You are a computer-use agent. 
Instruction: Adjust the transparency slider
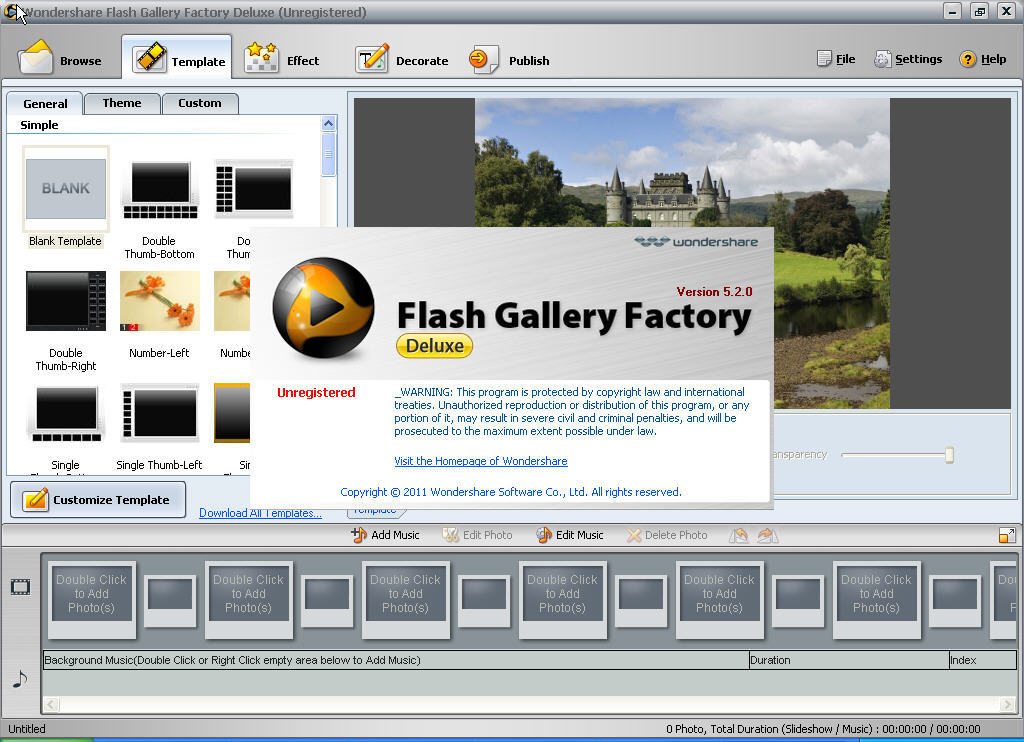948,455
